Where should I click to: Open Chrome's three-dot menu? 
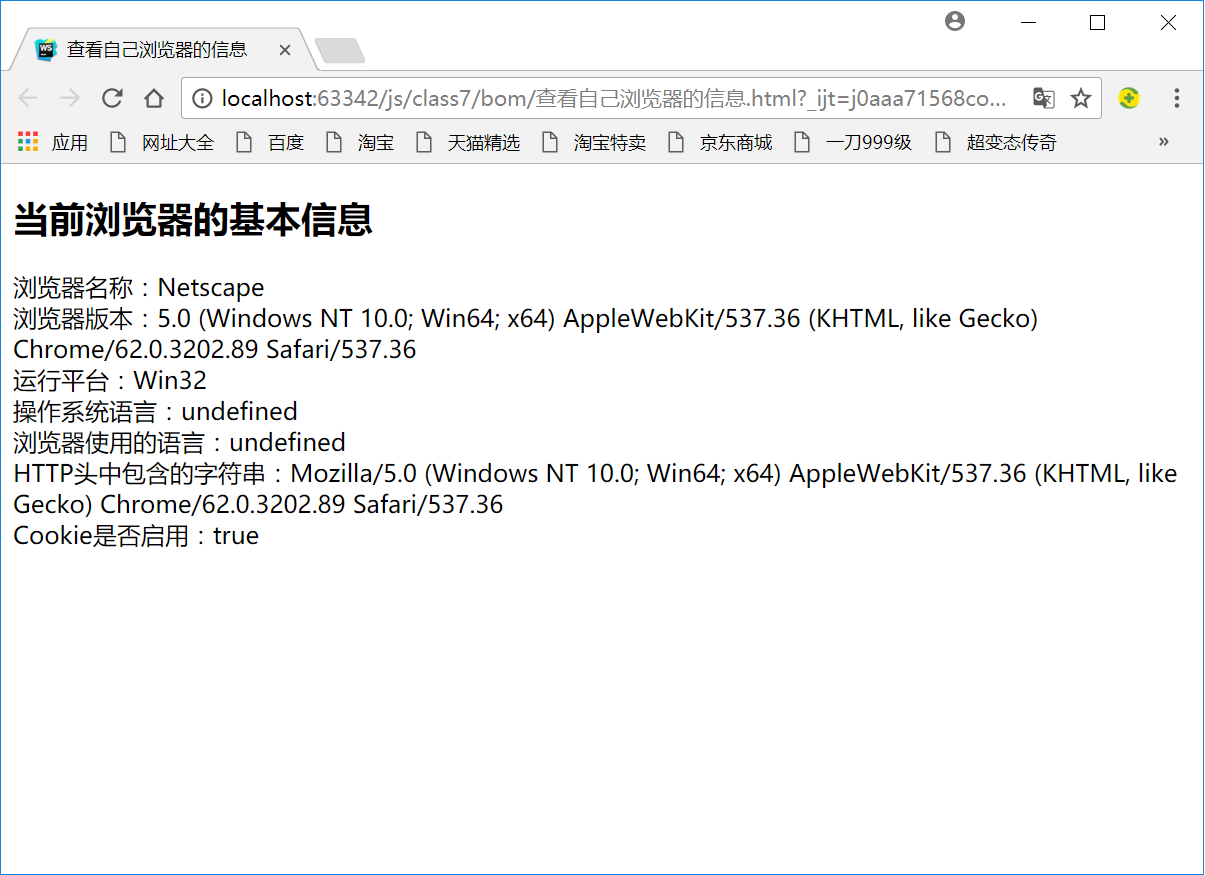(x=1176, y=98)
